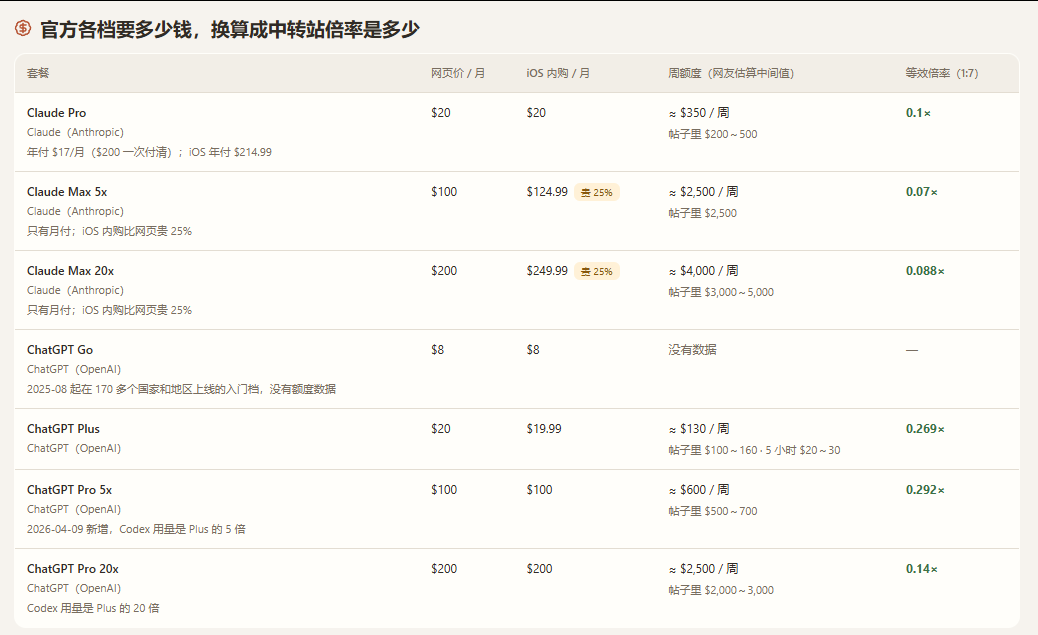Click the note 帖子里 $500～700
This screenshot has width=1038, height=635.
(712, 511)
